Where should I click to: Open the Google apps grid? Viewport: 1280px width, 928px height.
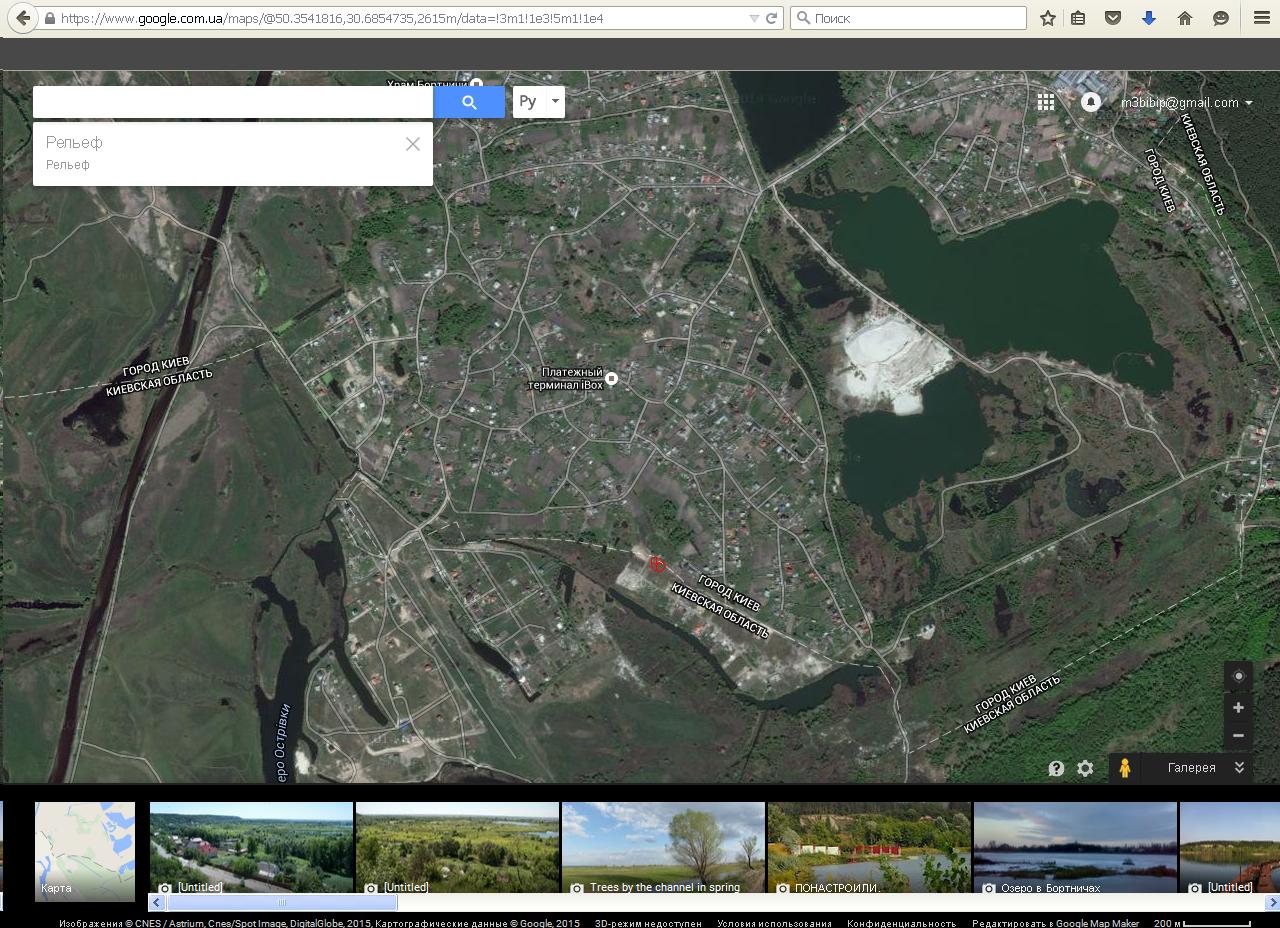tap(1046, 102)
